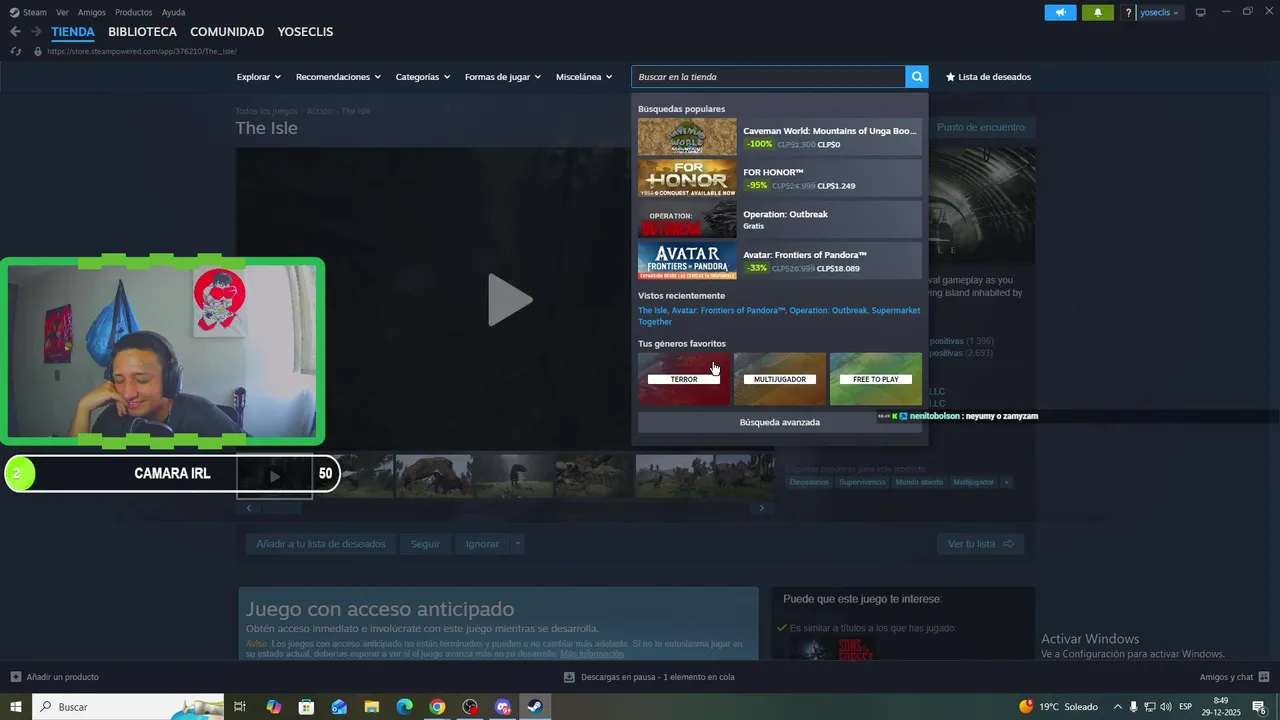Image resolution: width=1280 pixels, height=720 pixels.
Task: Slide screenshot strip right with arrow
Action: click(762, 508)
